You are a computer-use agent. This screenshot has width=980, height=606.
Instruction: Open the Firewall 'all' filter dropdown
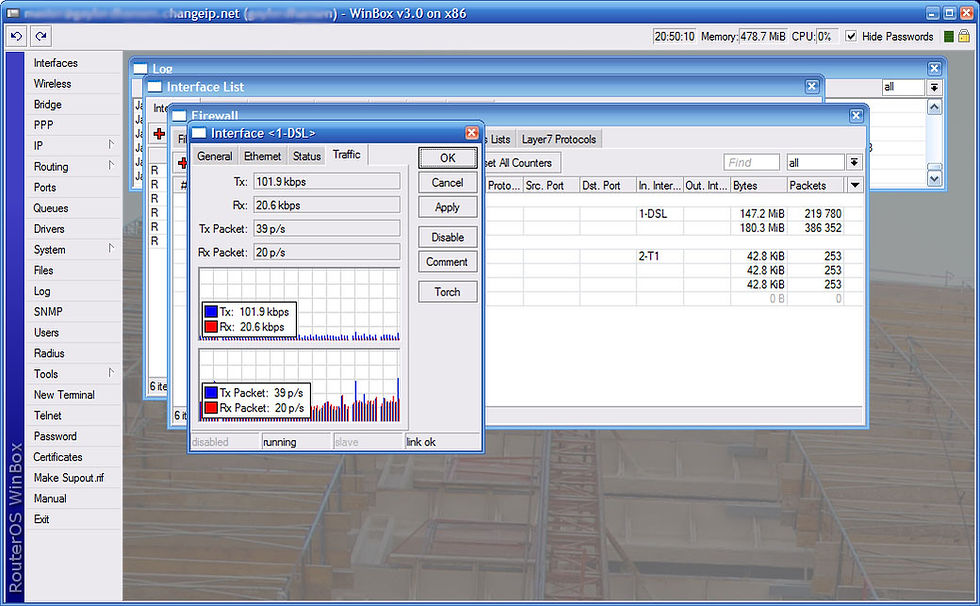tap(854, 162)
